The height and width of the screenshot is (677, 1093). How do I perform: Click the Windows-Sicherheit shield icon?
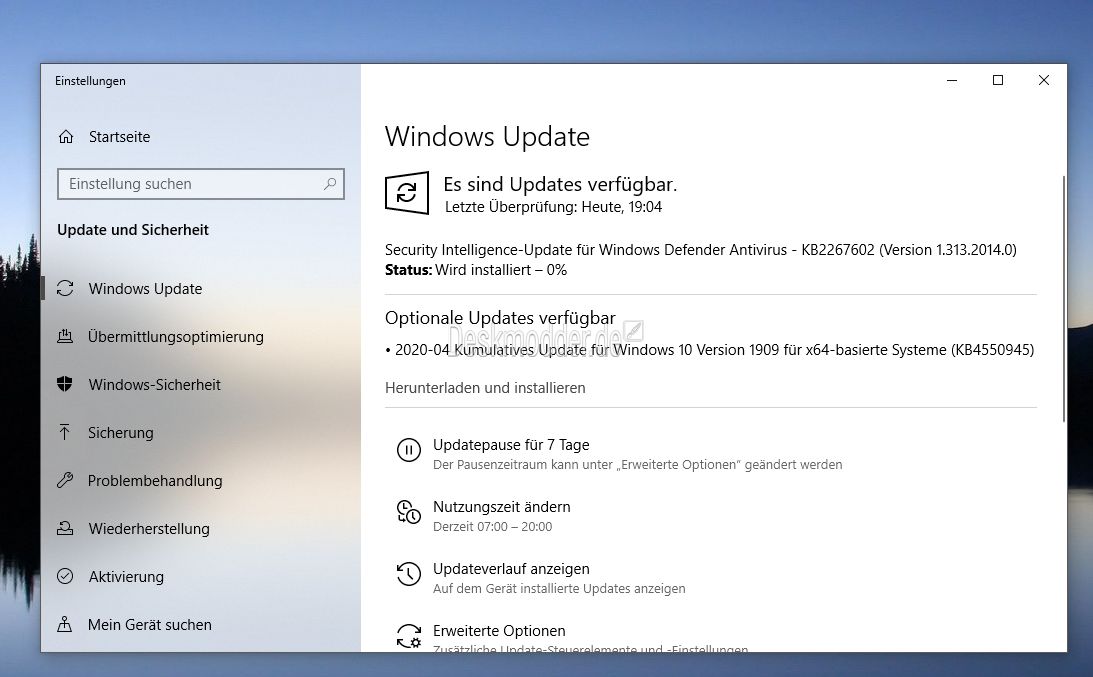(x=65, y=384)
